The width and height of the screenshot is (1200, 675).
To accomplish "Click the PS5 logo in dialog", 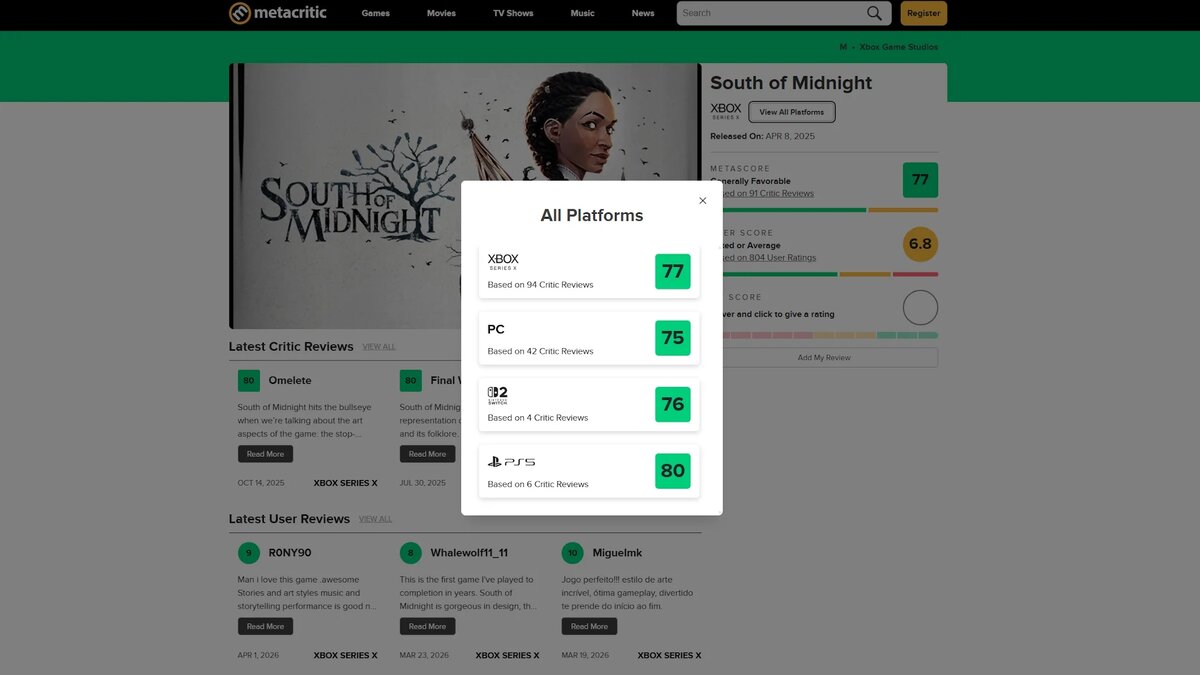I will point(511,462).
